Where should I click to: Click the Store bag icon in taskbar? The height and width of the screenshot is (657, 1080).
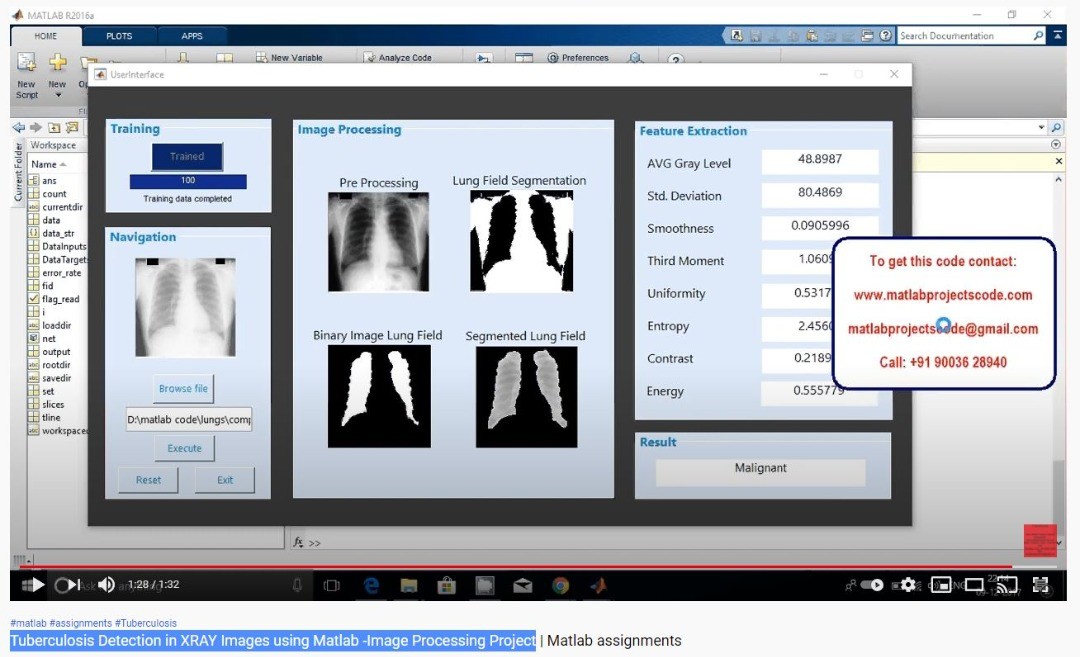point(447,585)
